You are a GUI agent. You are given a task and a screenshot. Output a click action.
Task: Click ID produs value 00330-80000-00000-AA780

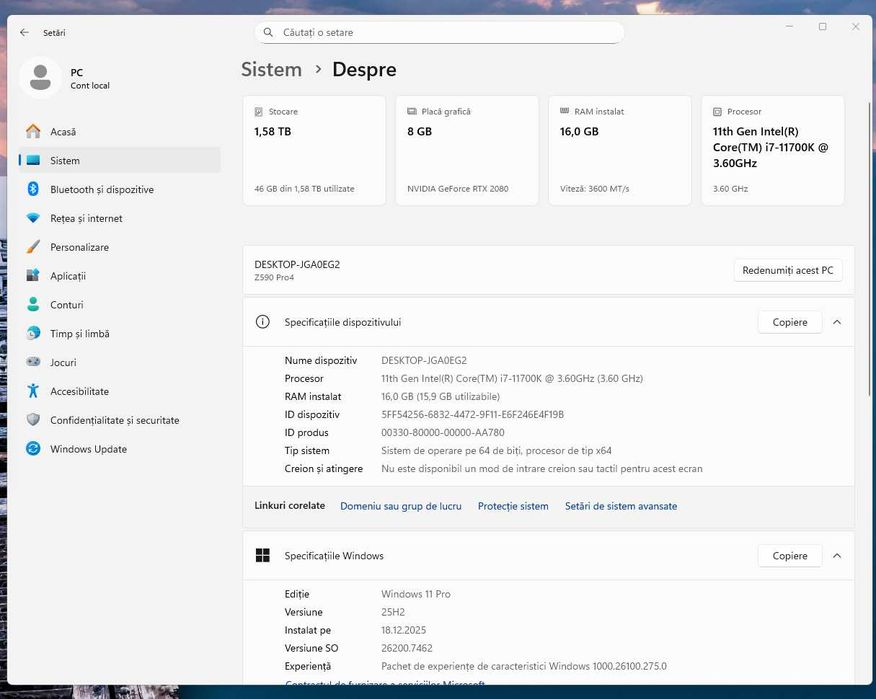443,432
